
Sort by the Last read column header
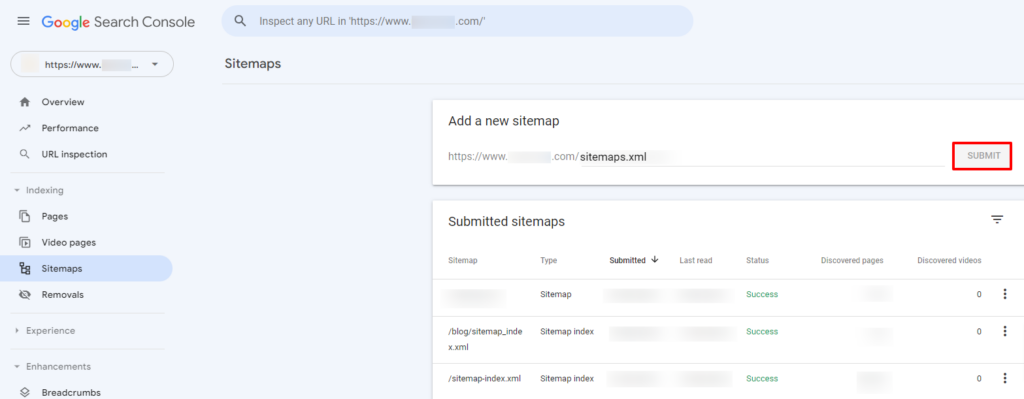tap(696, 260)
